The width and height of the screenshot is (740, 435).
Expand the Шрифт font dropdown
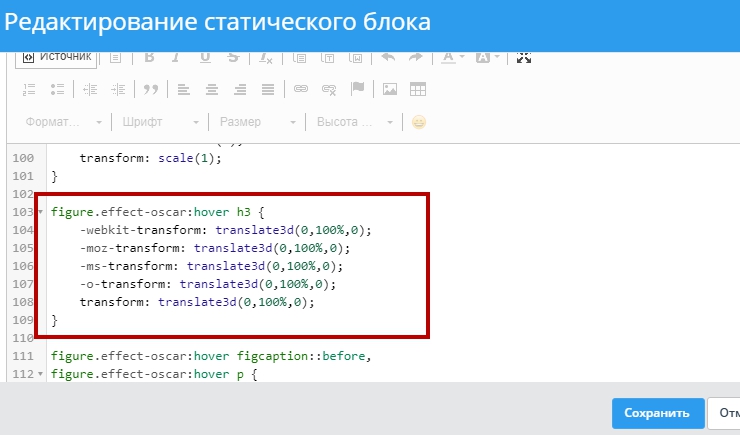(159, 122)
